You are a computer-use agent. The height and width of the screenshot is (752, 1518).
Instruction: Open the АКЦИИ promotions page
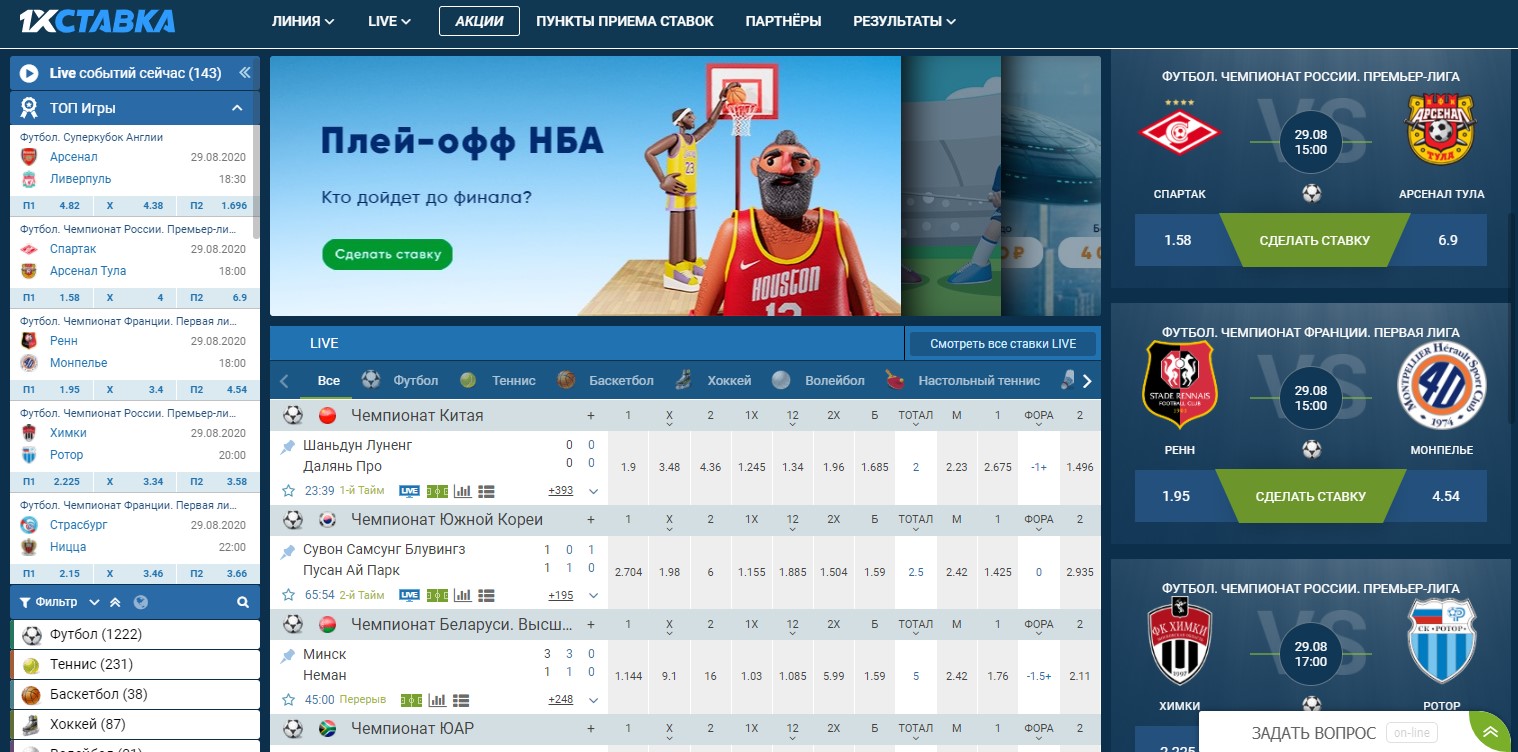[x=479, y=21]
